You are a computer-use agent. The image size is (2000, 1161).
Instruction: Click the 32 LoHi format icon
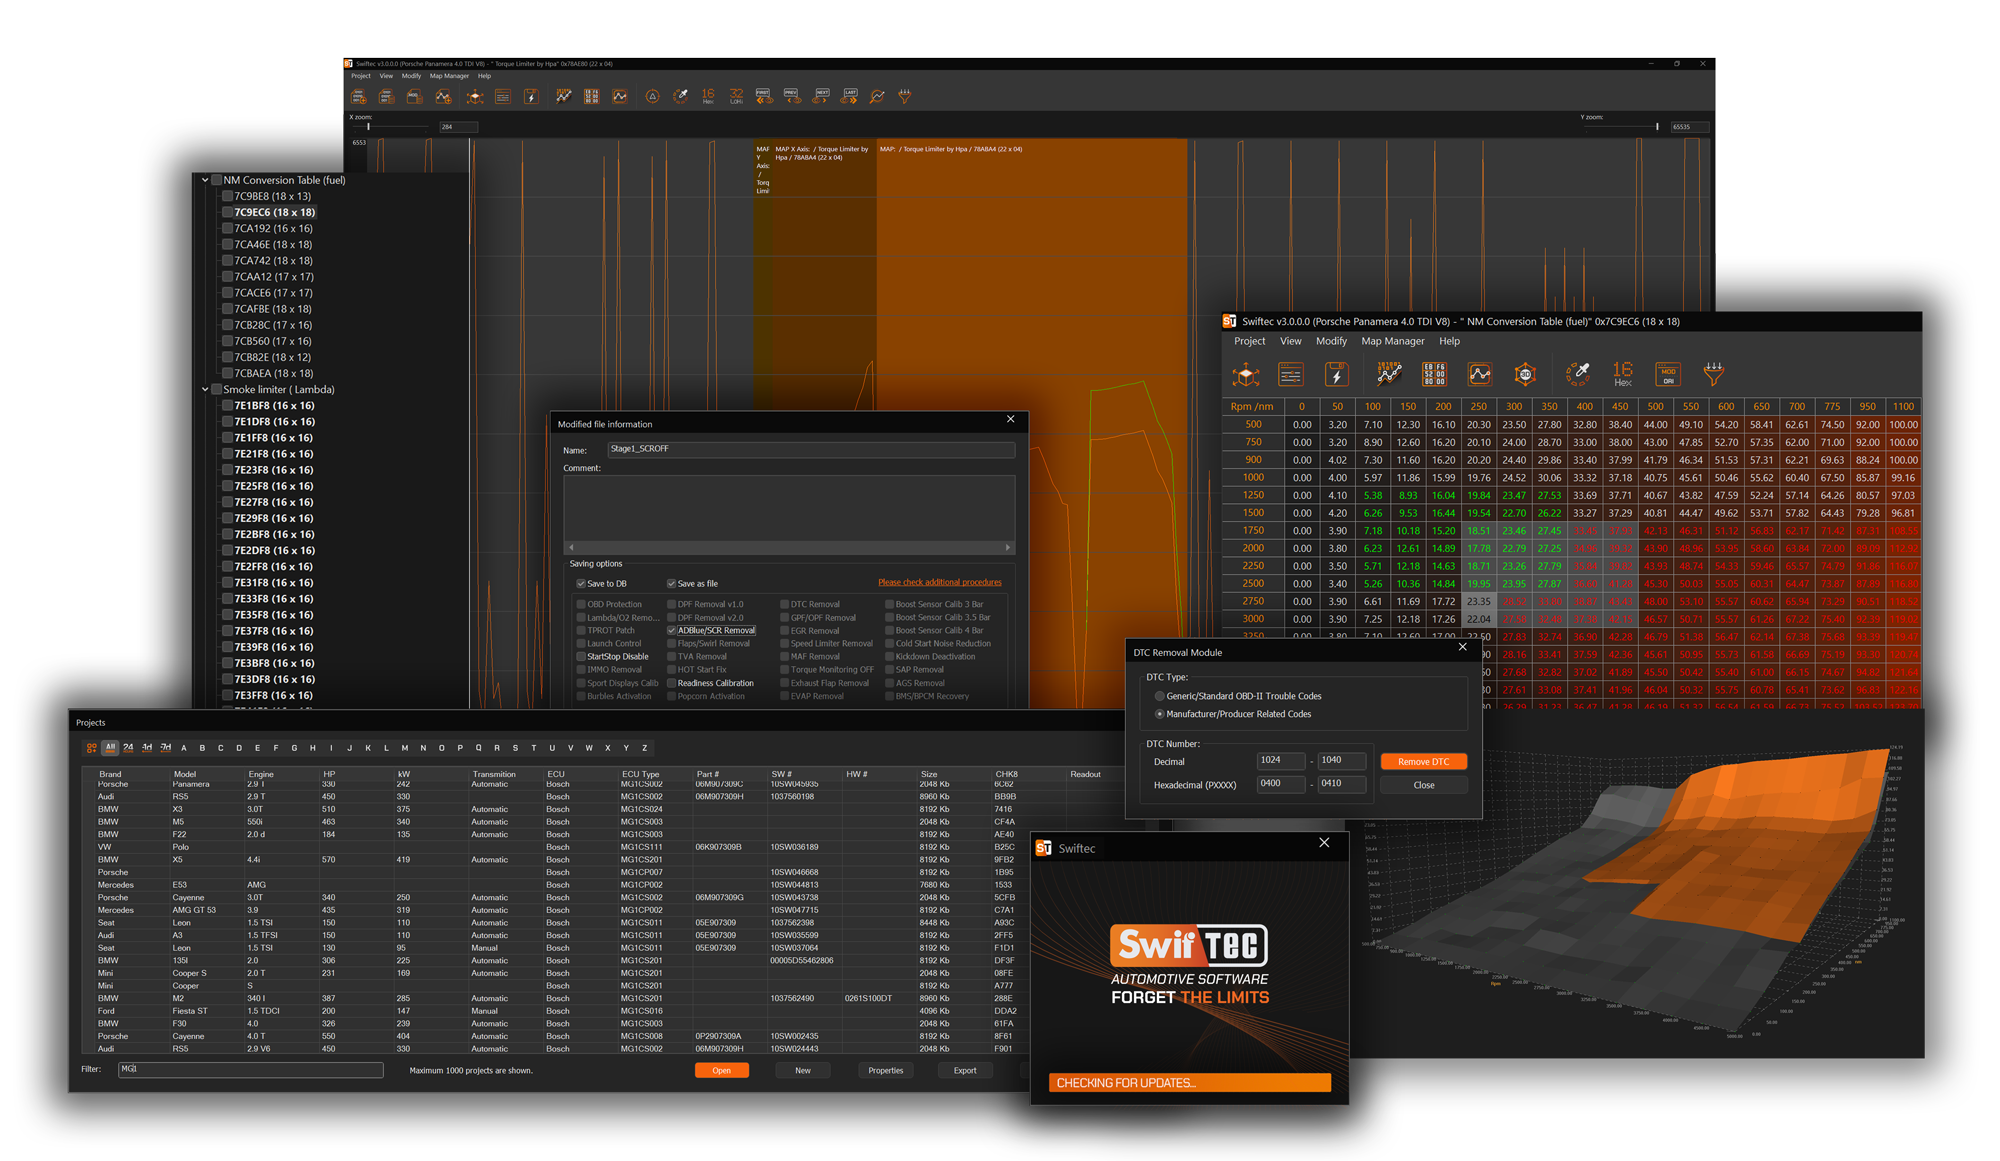(736, 97)
